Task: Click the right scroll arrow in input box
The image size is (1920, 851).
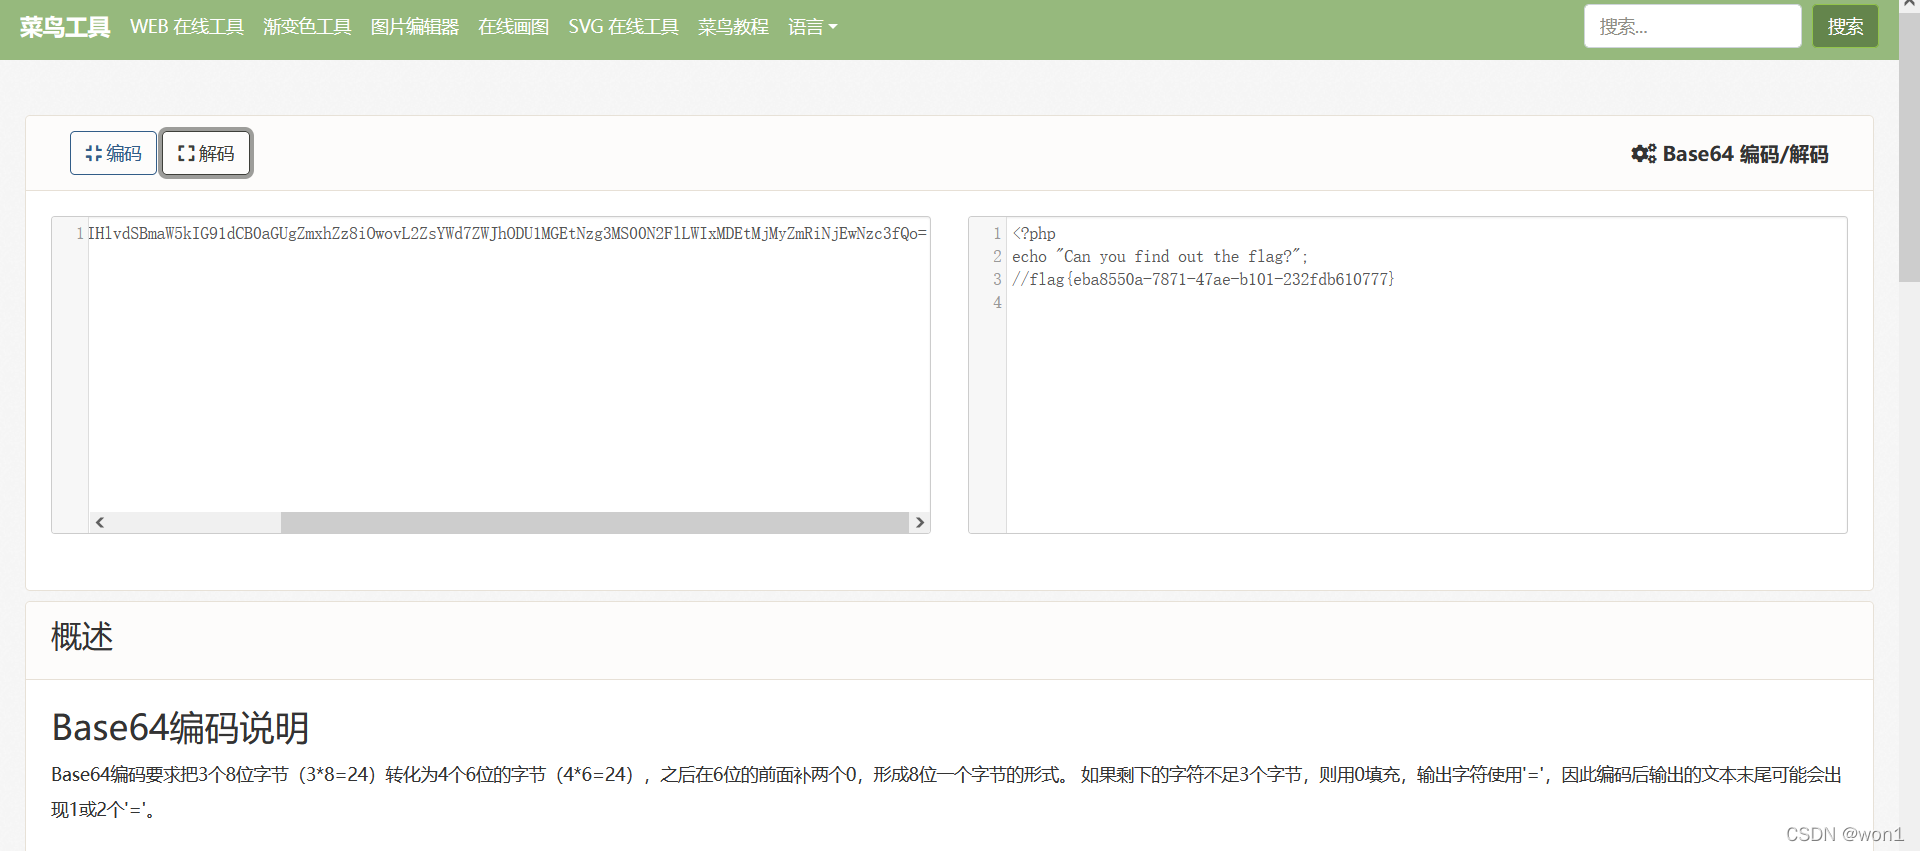Action: 919,523
